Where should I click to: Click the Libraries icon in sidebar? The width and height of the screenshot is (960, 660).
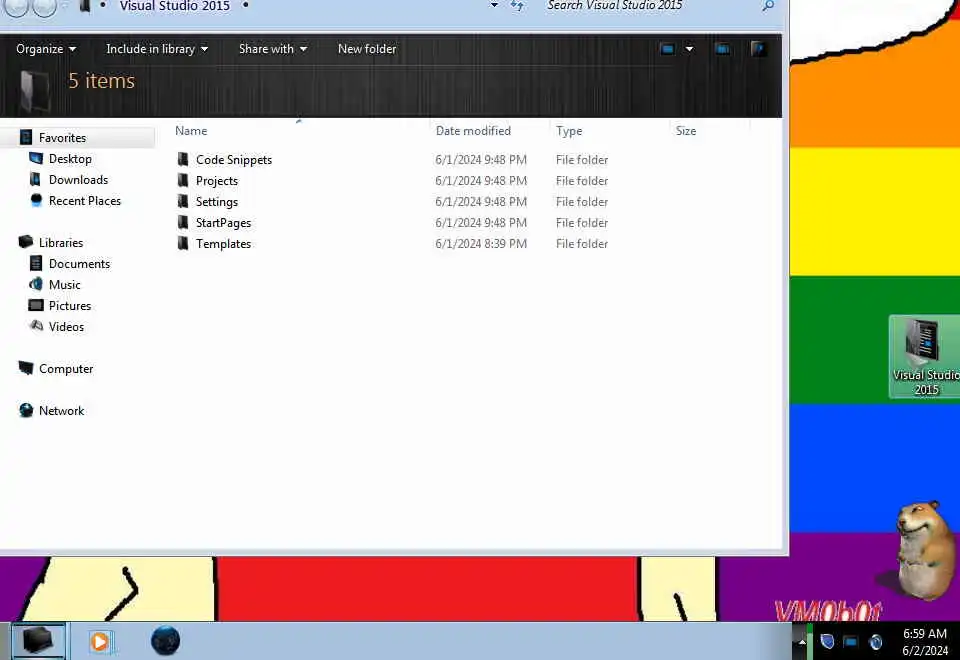[x=26, y=242]
